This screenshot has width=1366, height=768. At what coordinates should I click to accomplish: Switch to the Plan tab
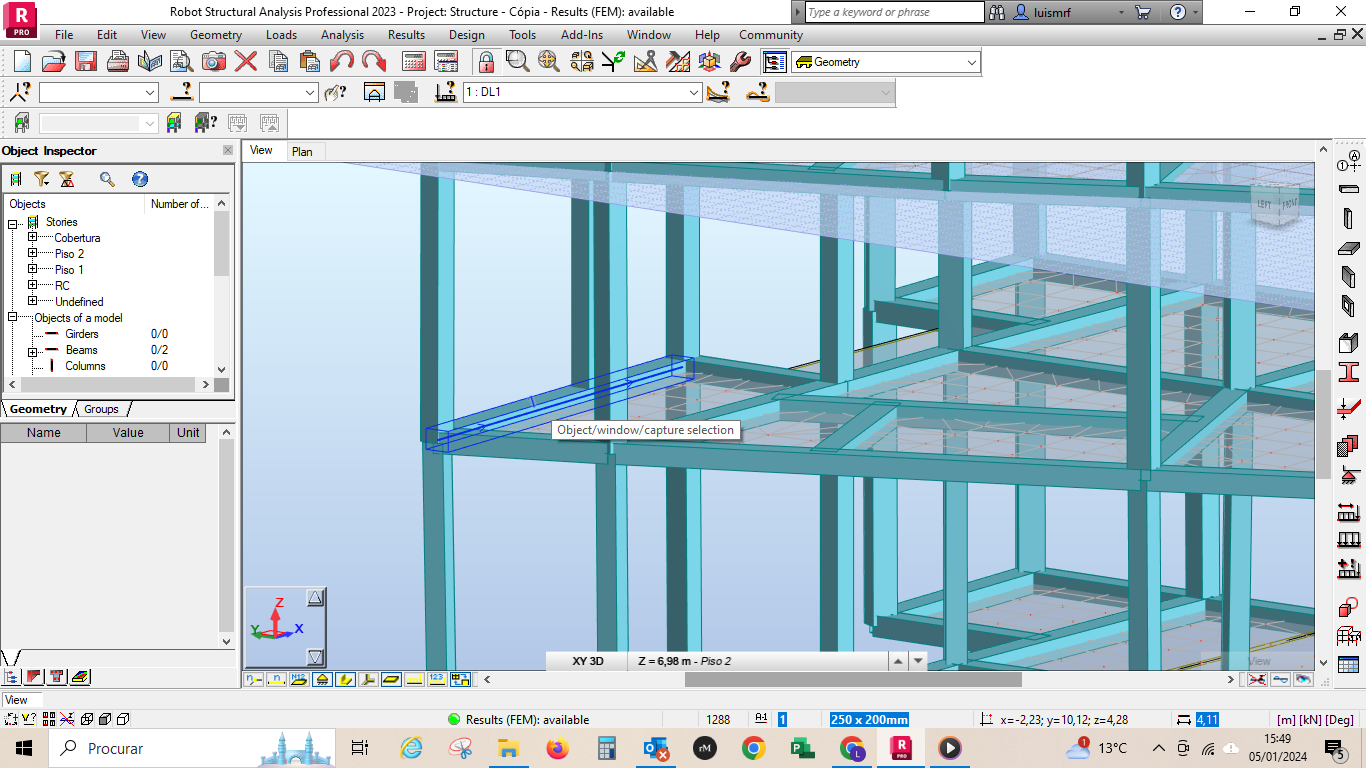(302, 152)
